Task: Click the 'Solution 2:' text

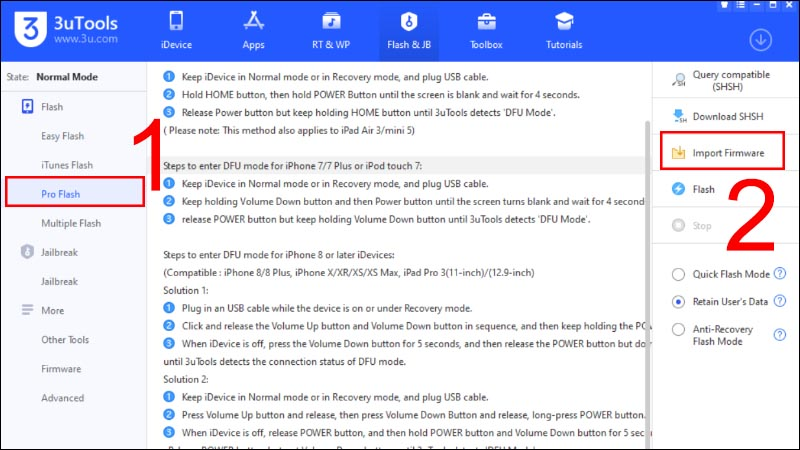Action: coord(186,379)
